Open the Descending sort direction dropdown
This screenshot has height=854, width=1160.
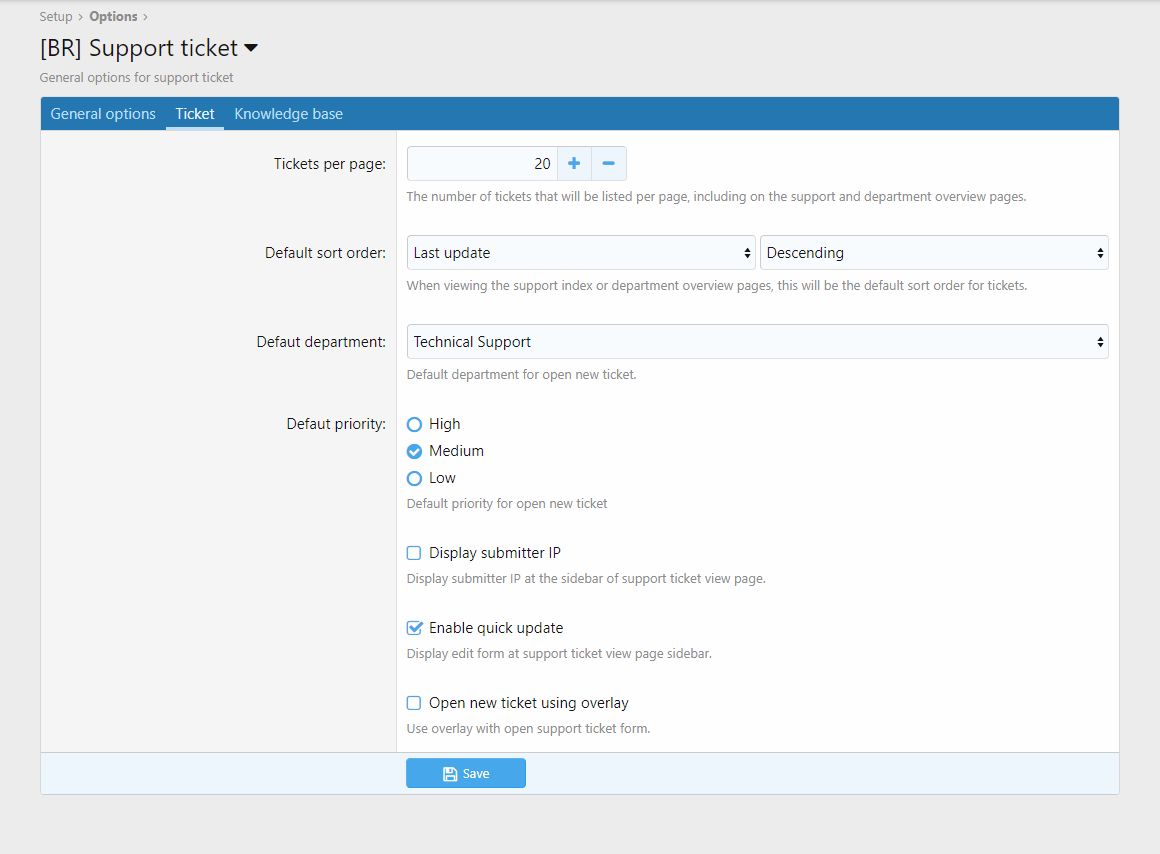(x=933, y=253)
